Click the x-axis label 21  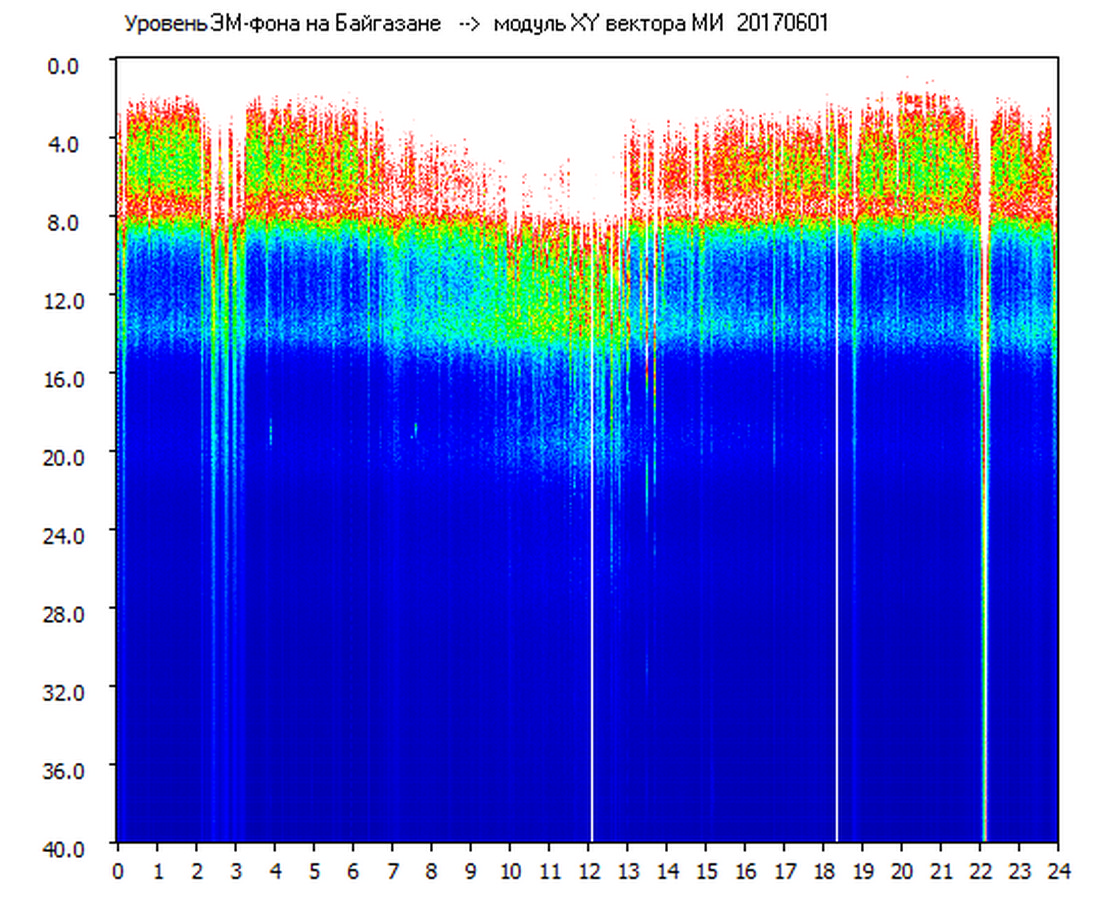click(x=941, y=871)
